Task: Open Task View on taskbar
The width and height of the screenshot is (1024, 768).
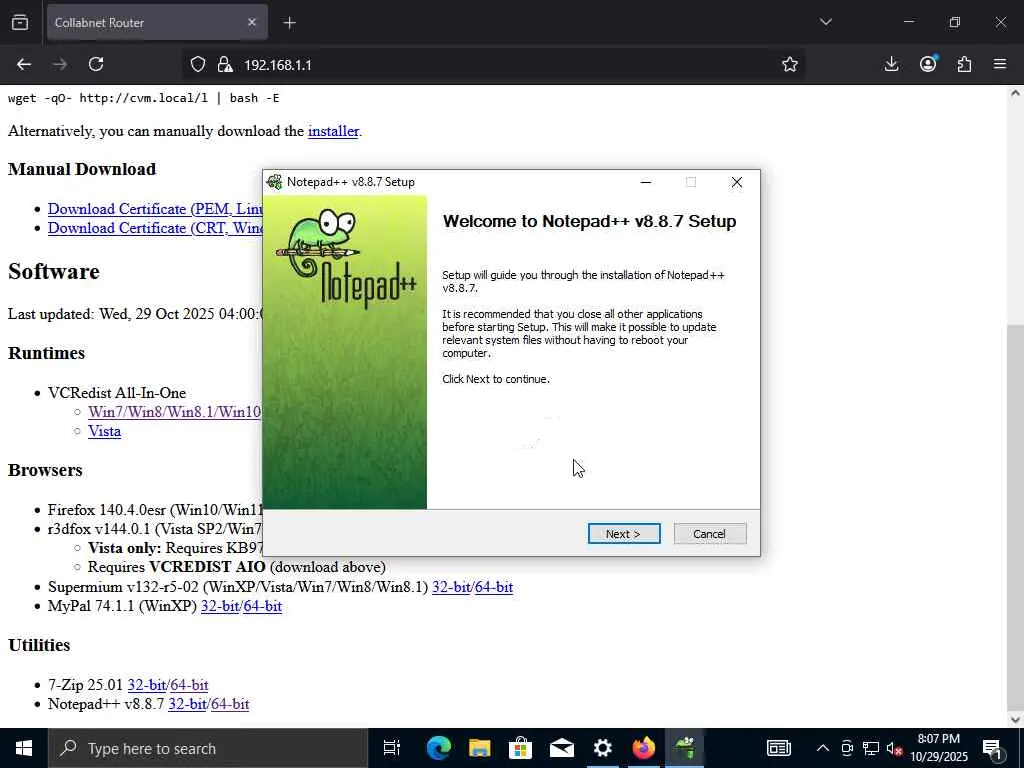Action: (391, 748)
